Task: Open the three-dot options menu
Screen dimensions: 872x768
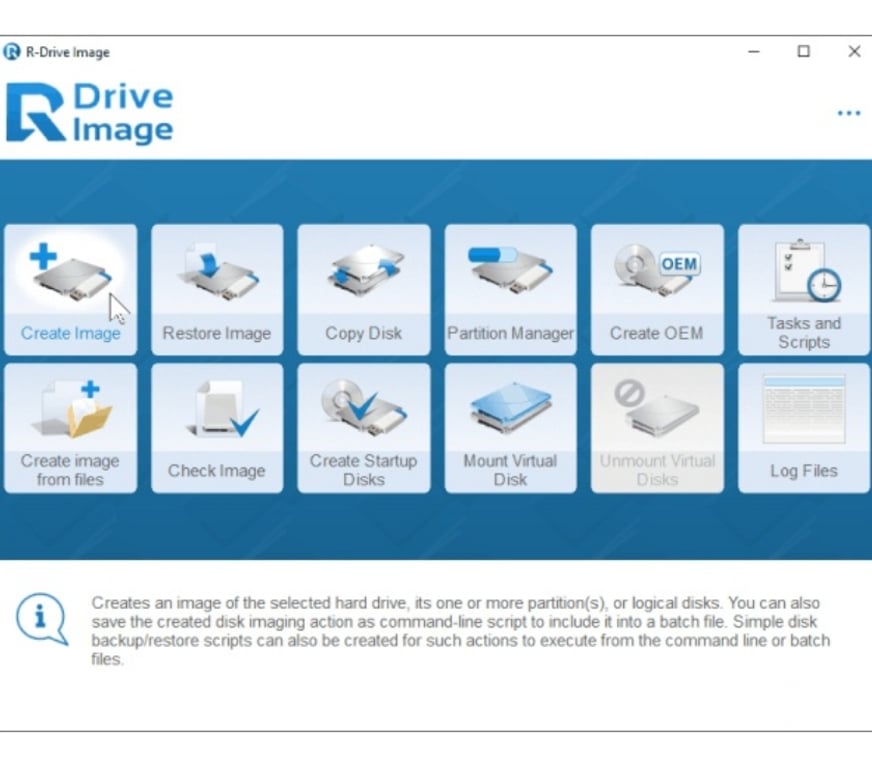Action: [849, 113]
